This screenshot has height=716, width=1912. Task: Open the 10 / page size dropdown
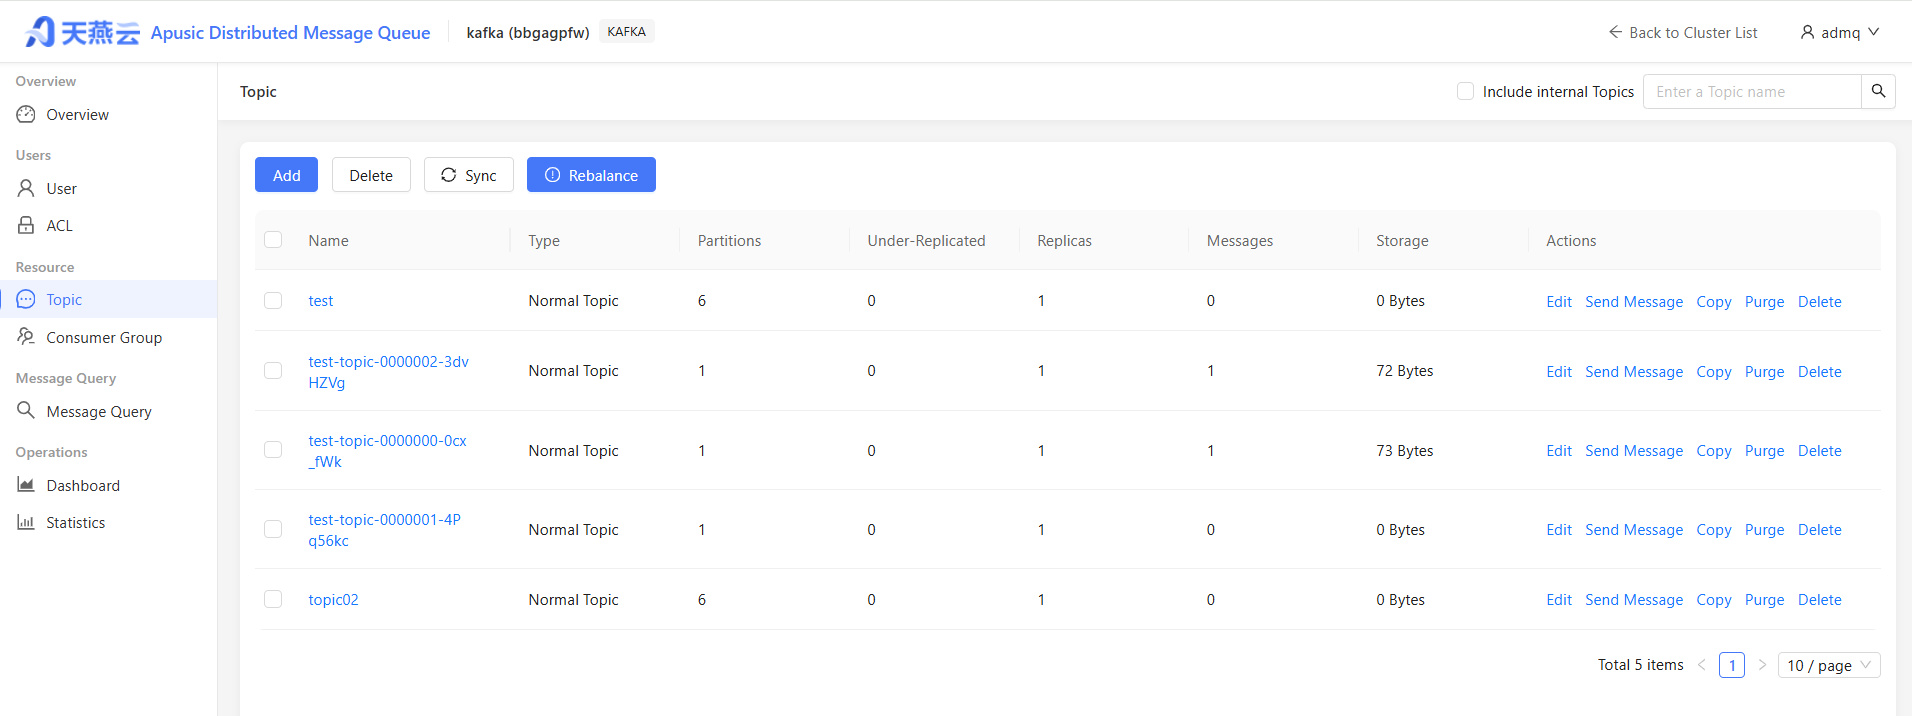[x=1829, y=665]
